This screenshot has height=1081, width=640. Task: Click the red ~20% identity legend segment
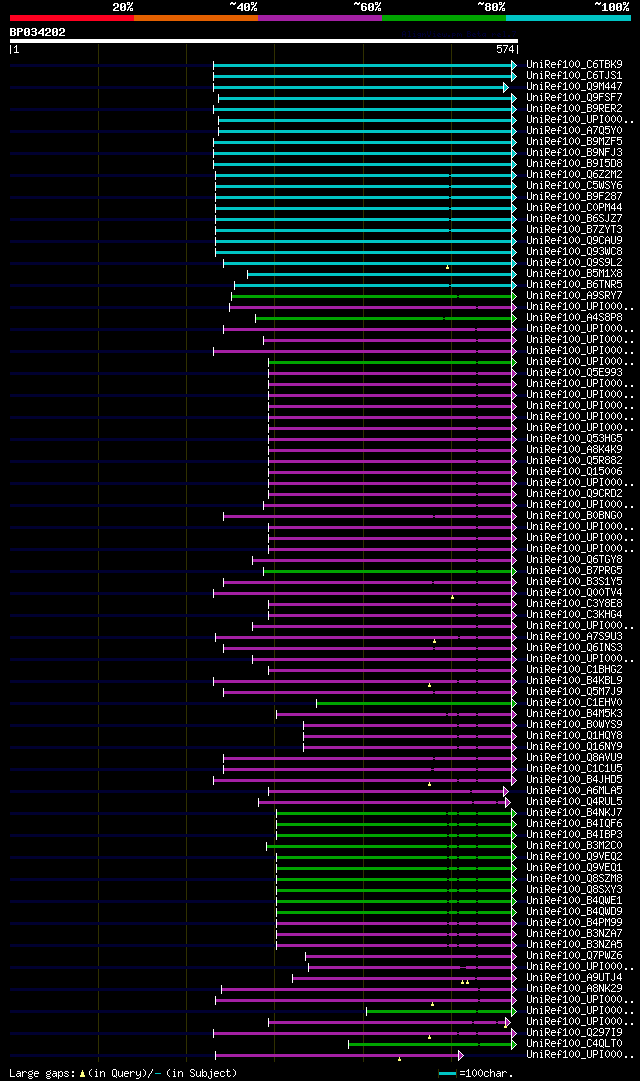[72, 18]
